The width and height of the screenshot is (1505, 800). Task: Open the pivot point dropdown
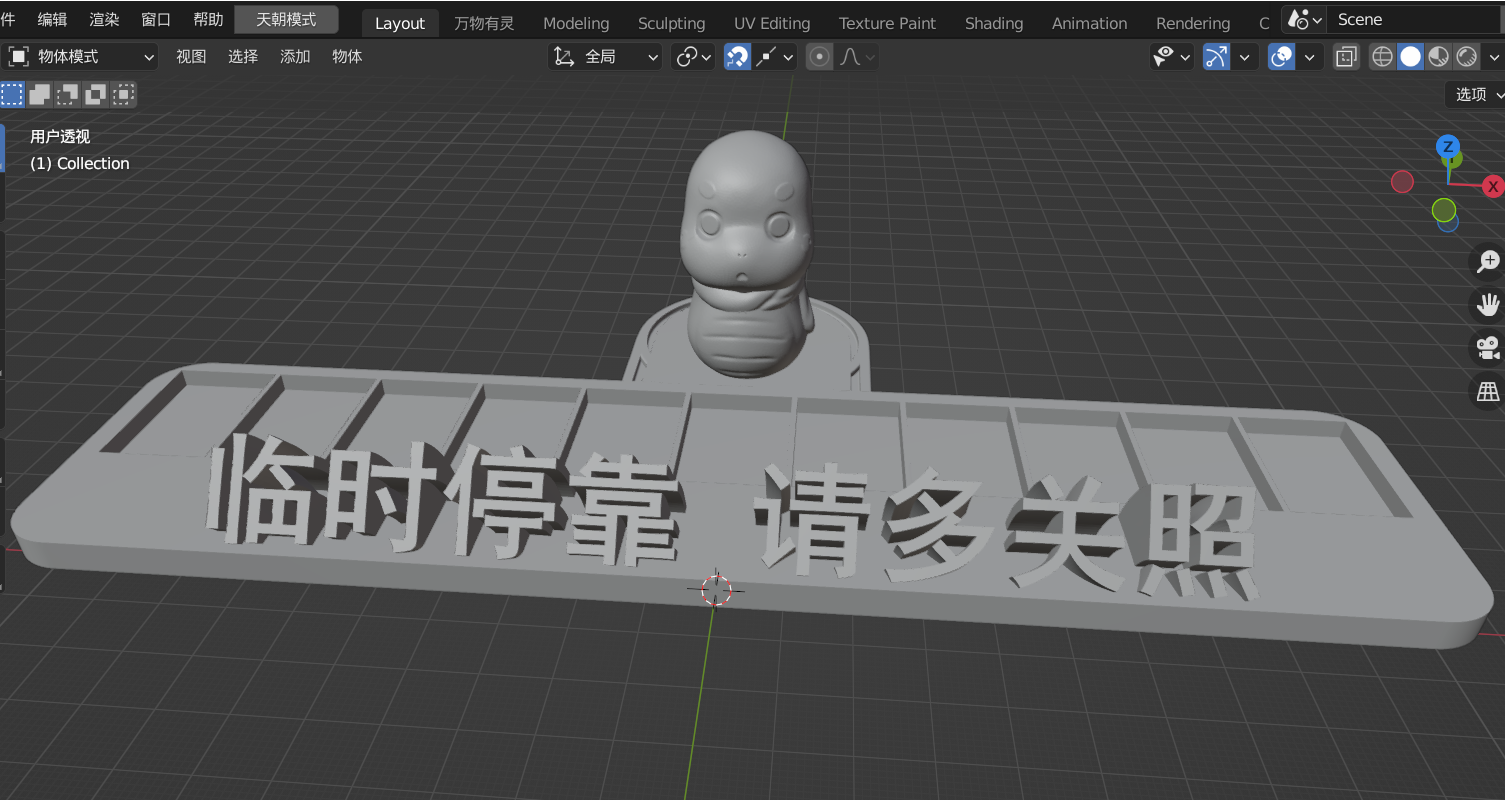coord(694,57)
